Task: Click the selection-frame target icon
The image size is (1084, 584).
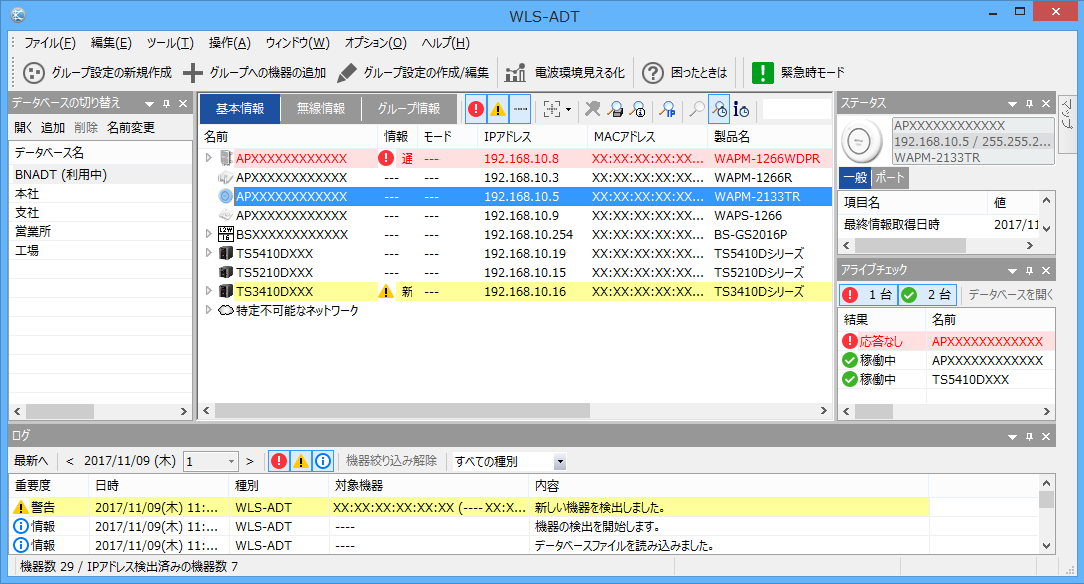Action: (552, 109)
